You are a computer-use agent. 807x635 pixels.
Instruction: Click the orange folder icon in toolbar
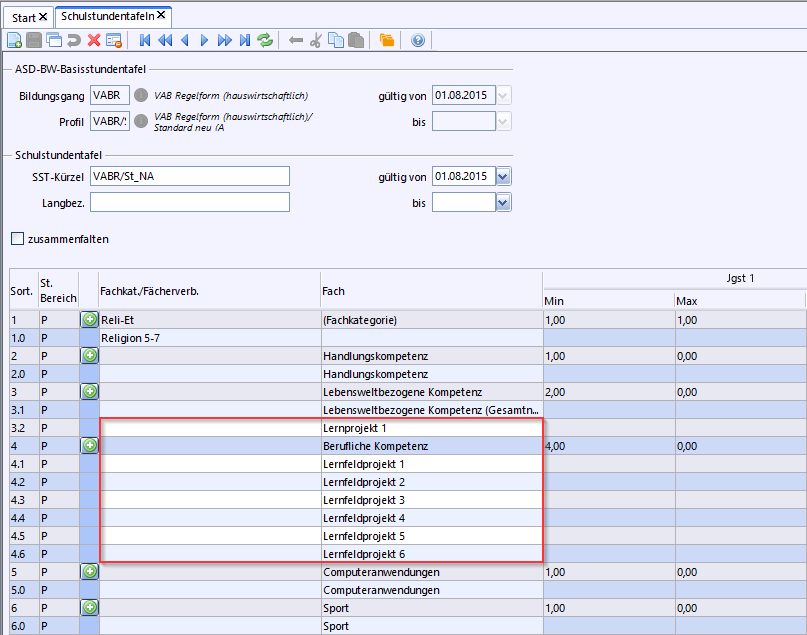386,40
